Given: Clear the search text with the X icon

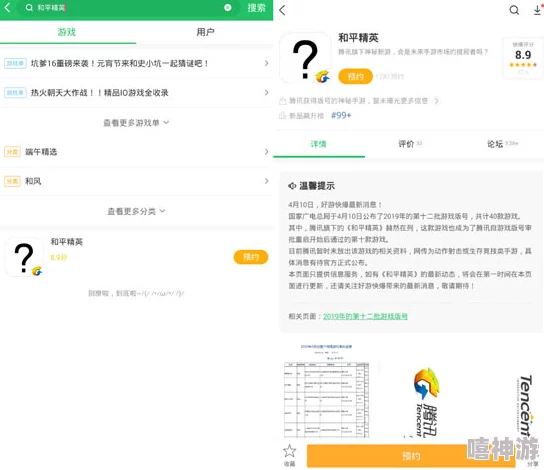Looking at the screenshot, I should [x=228, y=8].
